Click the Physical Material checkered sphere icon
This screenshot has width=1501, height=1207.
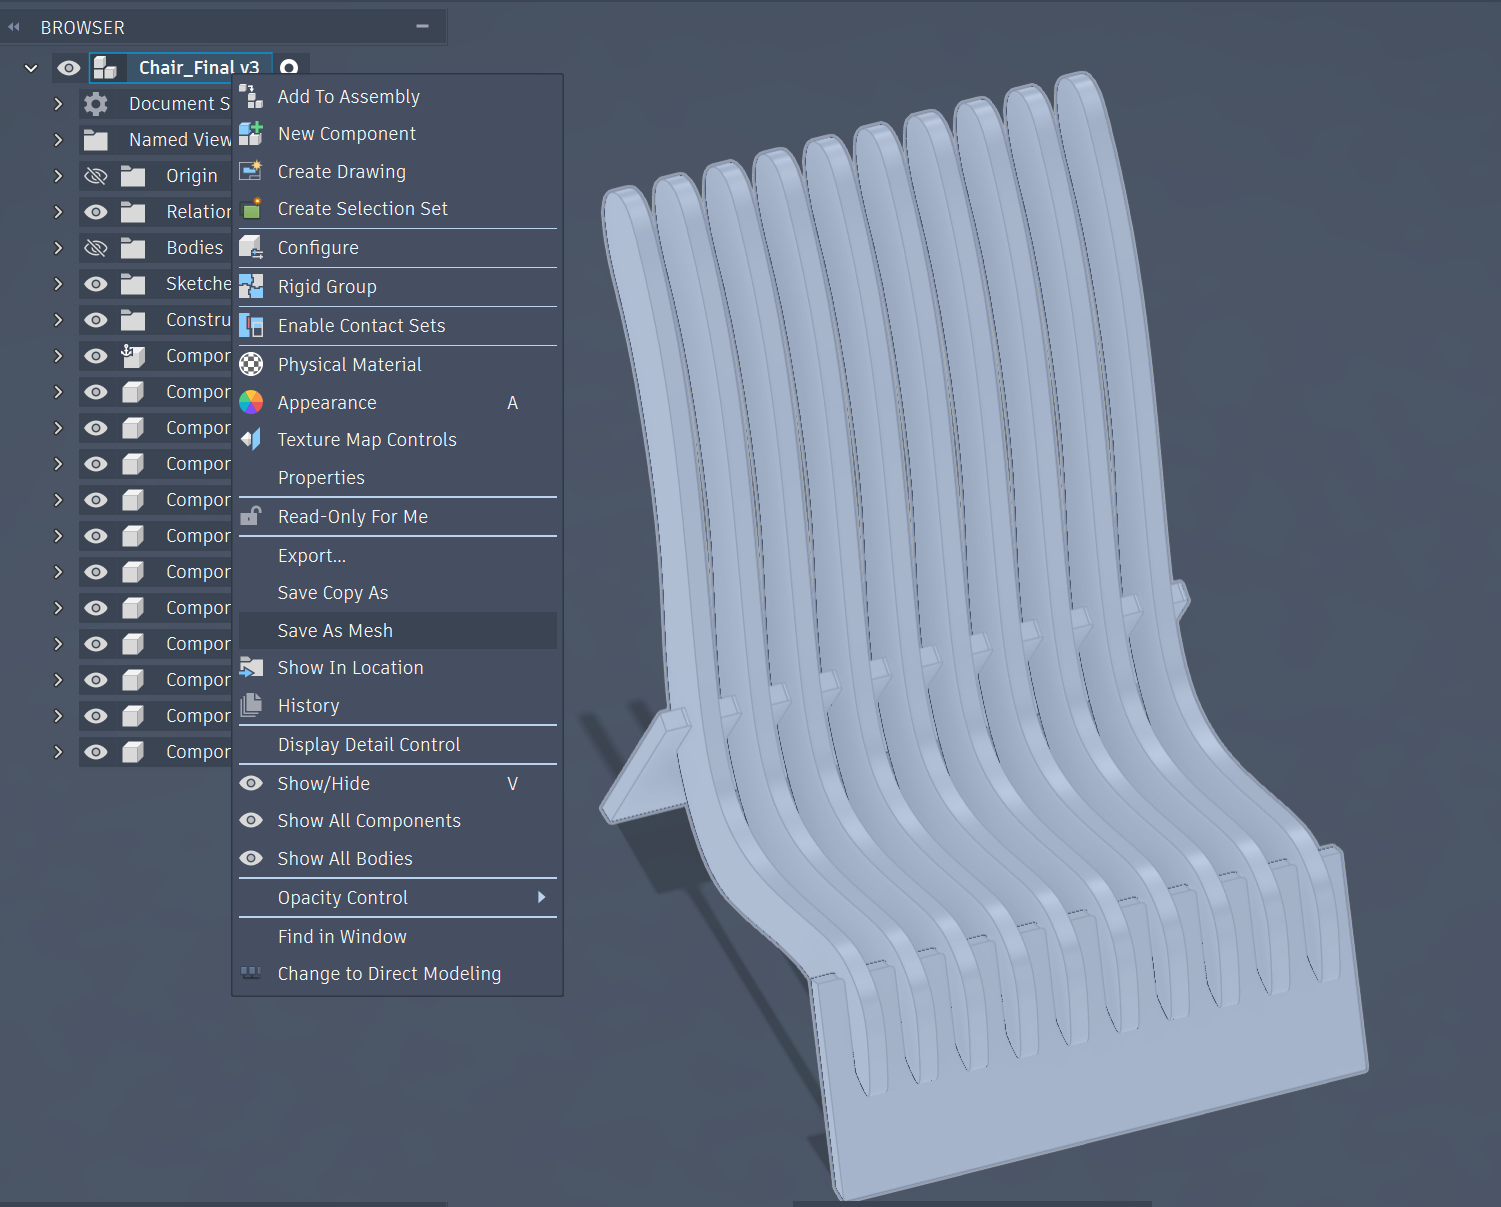point(251,364)
